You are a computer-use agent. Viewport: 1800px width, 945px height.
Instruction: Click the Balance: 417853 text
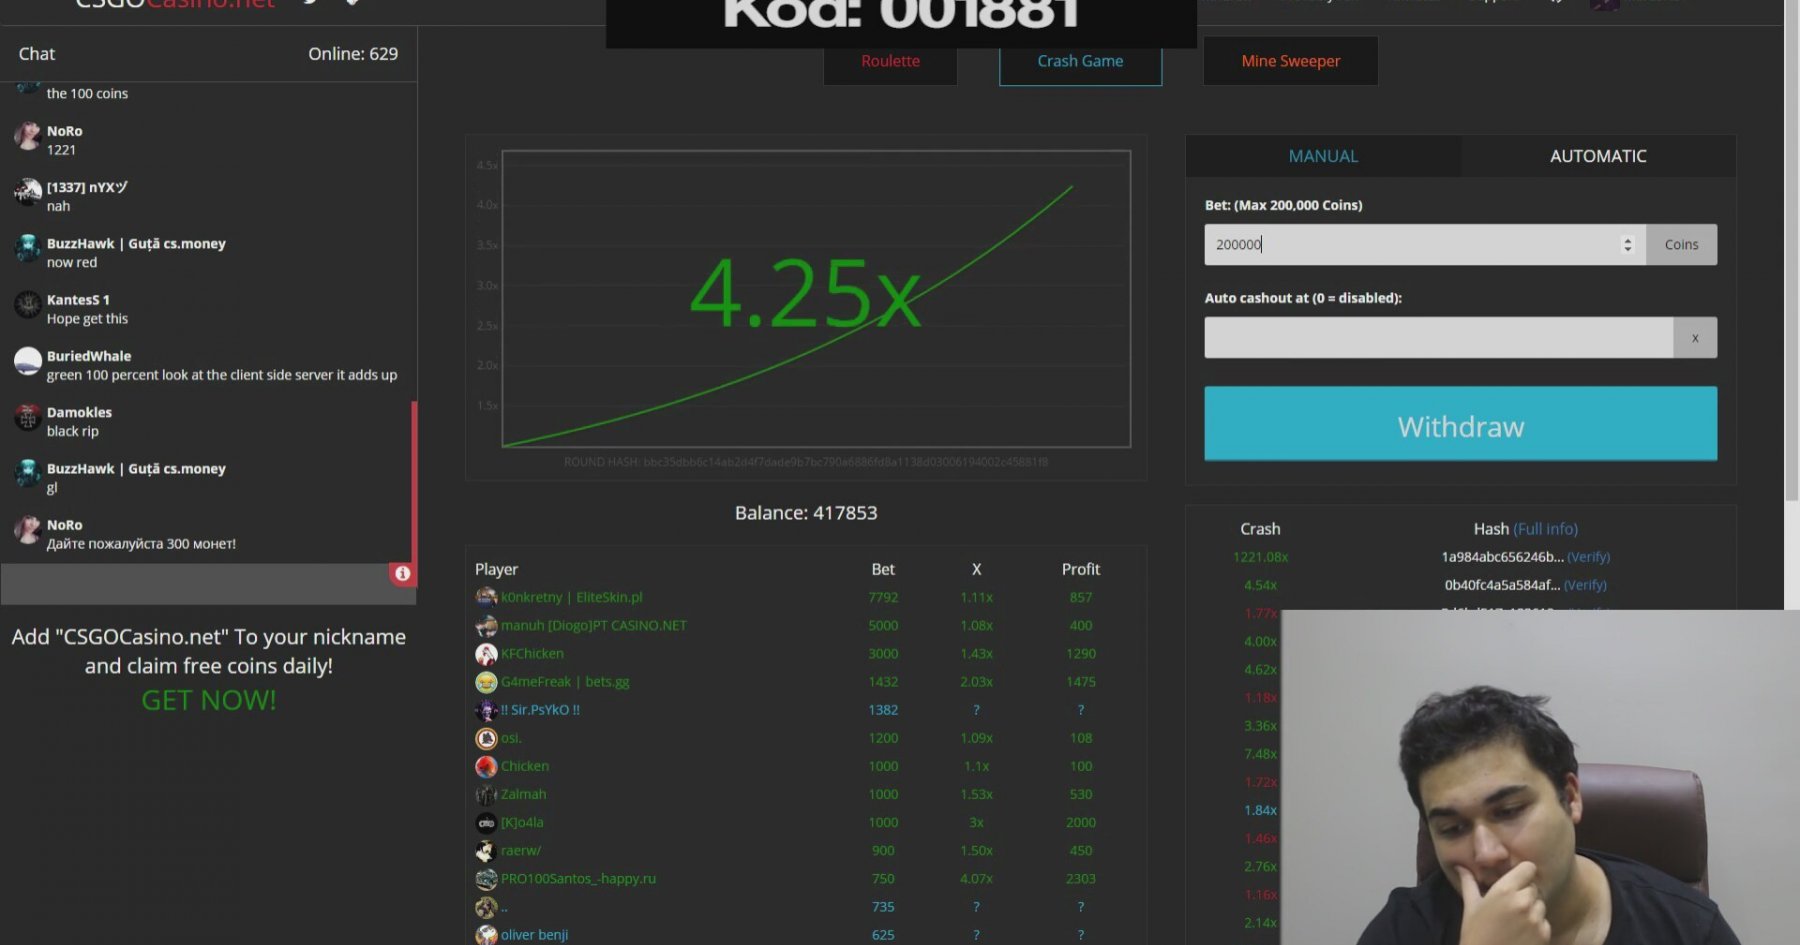[x=806, y=513]
